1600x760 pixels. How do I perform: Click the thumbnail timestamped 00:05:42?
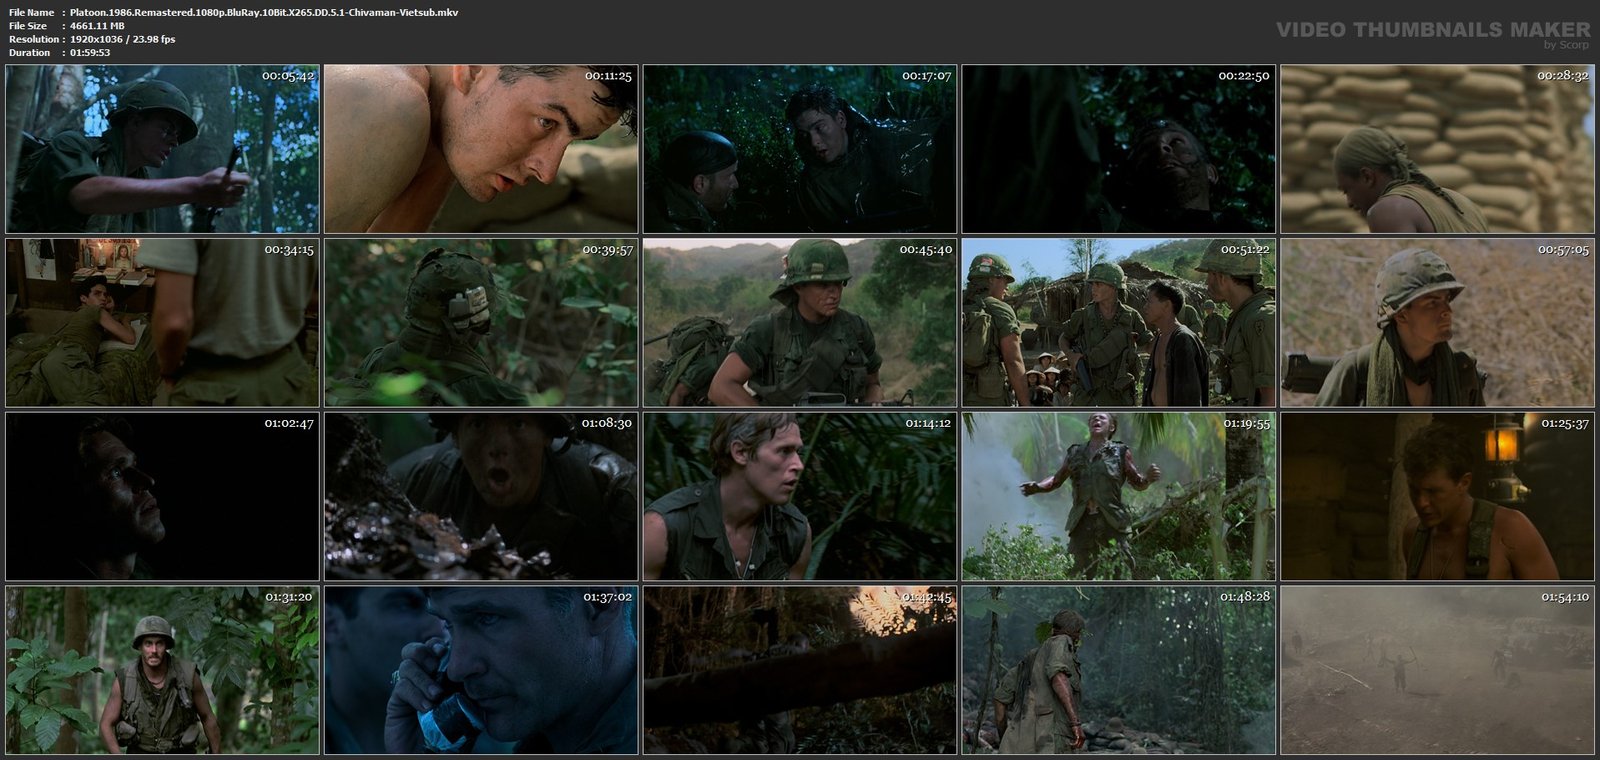[162, 149]
